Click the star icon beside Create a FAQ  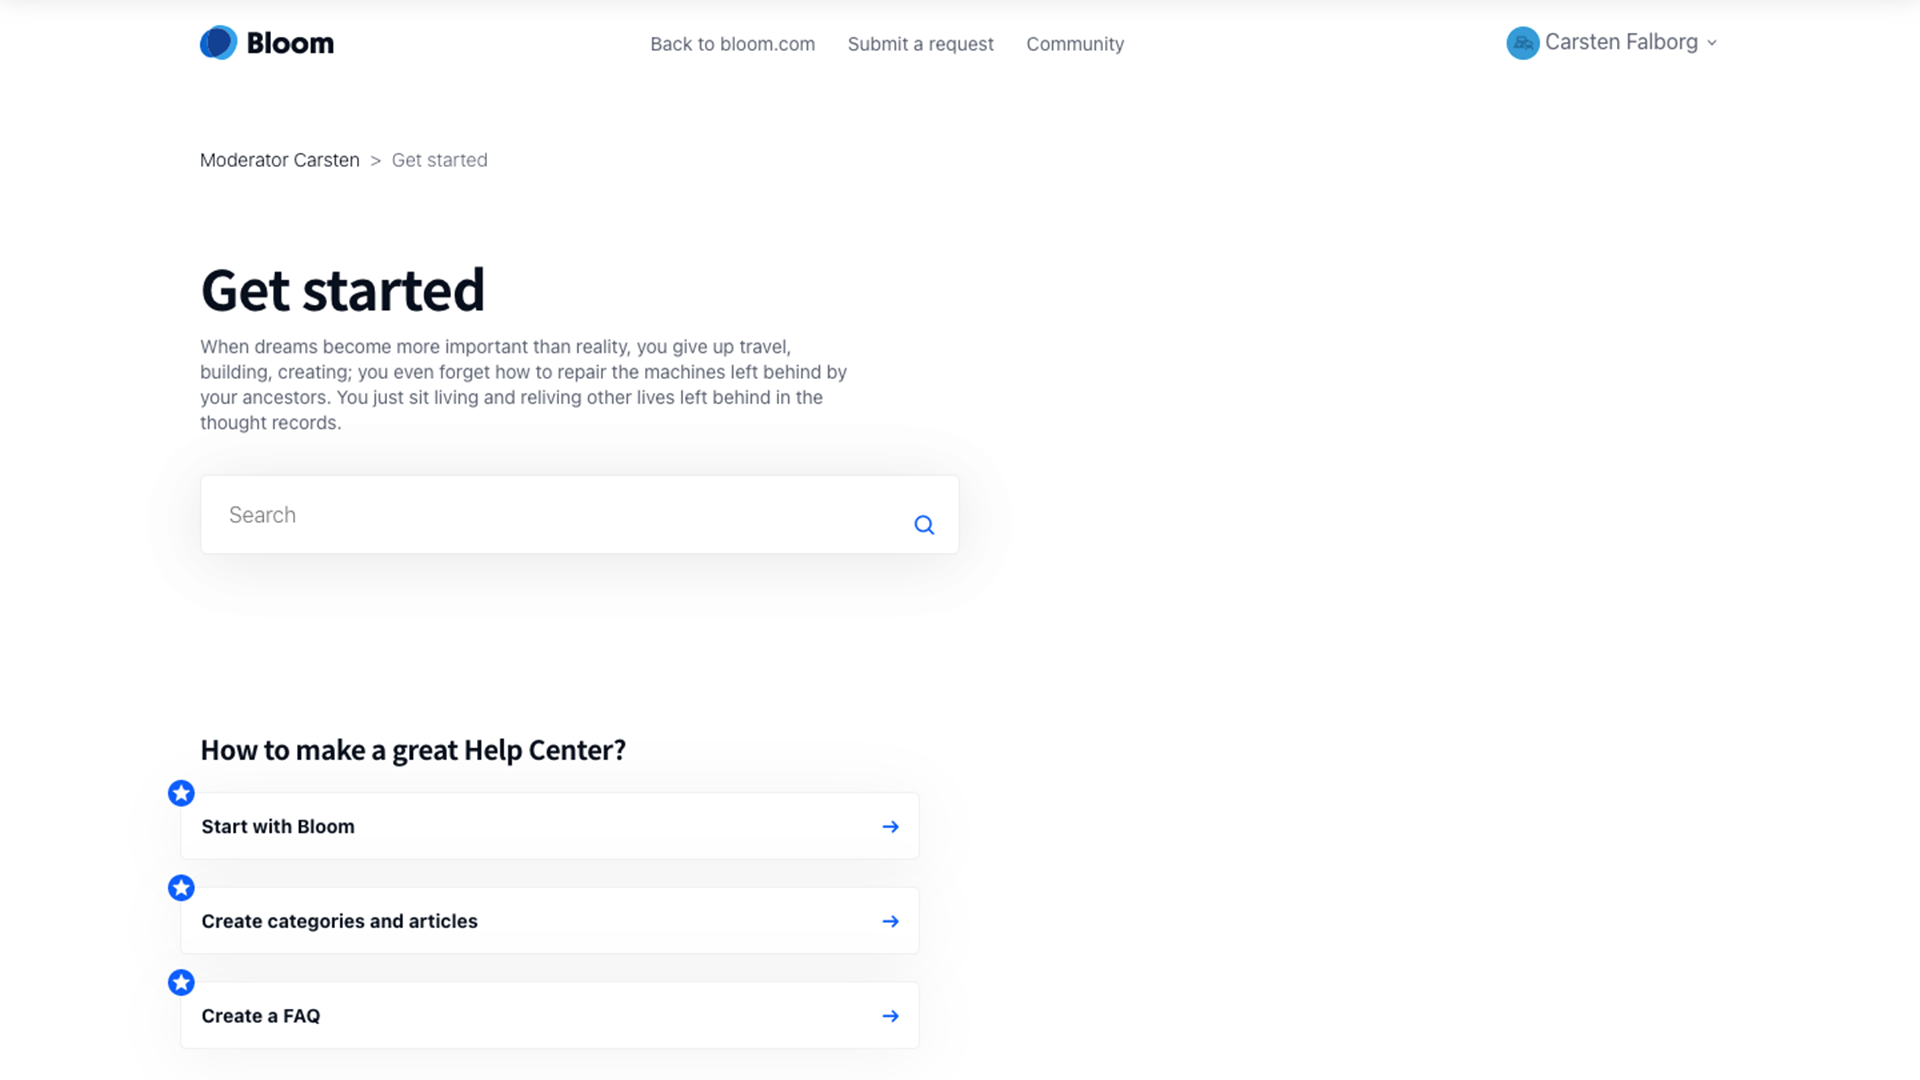[181, 983]
